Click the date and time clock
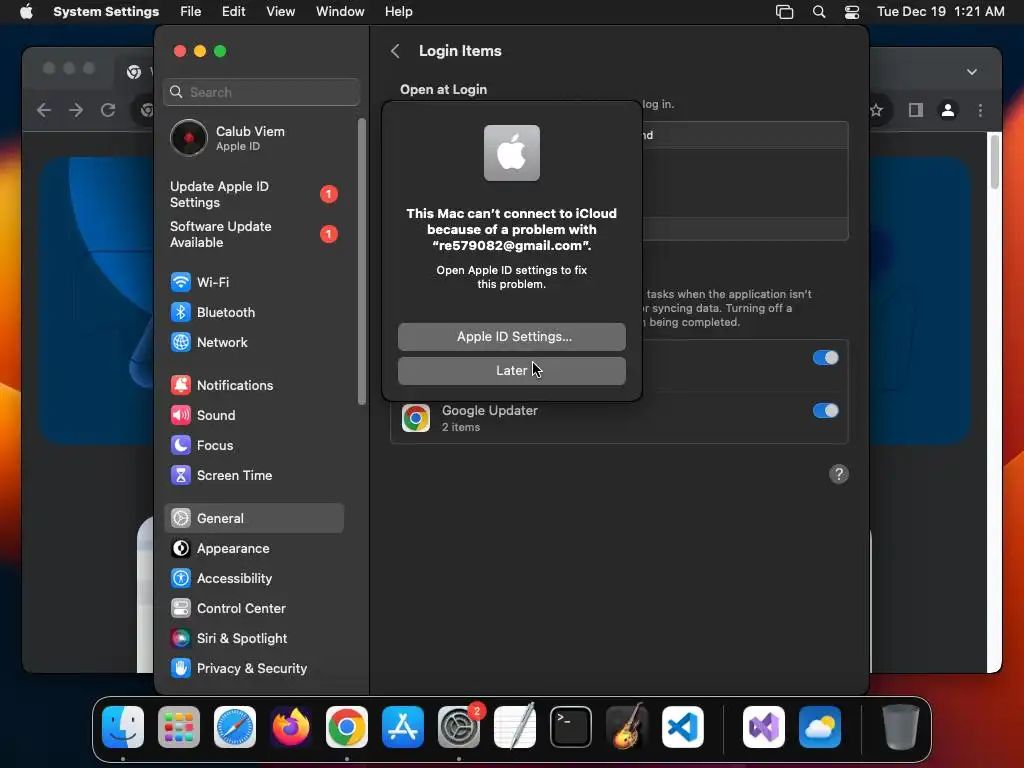This screenshot has height=768, width=1024. 940,12
